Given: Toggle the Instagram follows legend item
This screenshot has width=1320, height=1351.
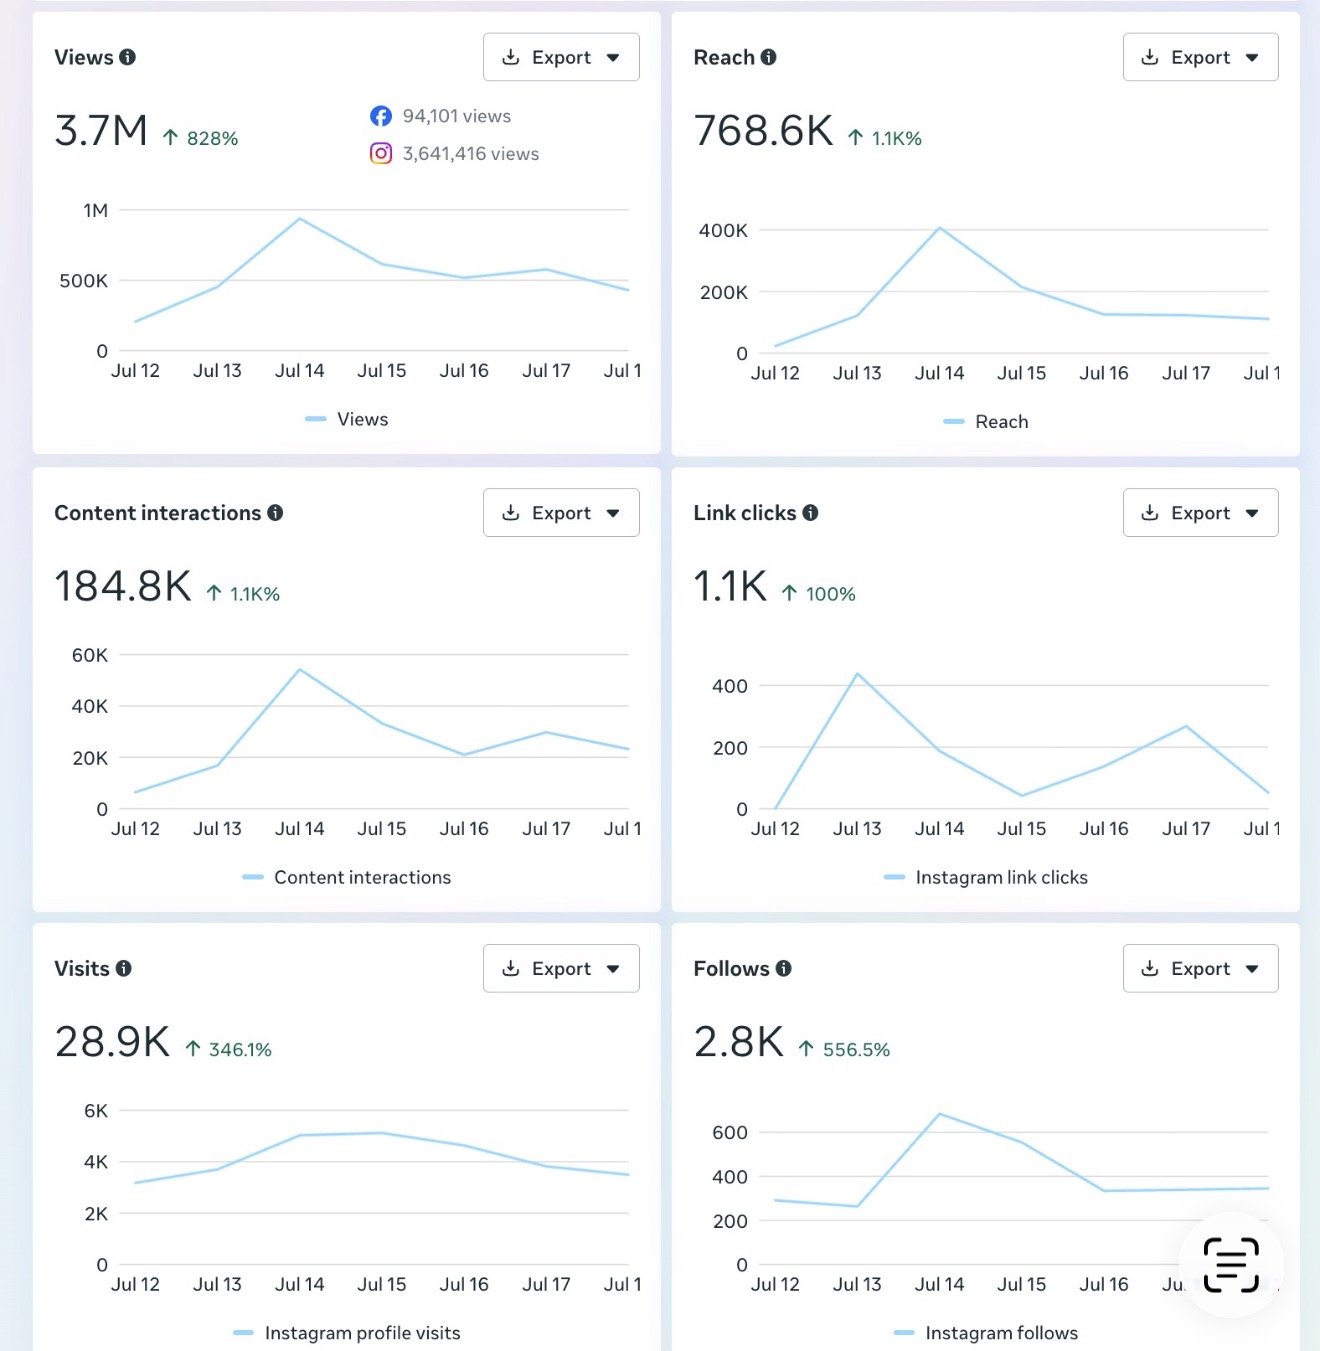Looking at the screenshot, I should pyautogui.click(x=986, y=1333).
